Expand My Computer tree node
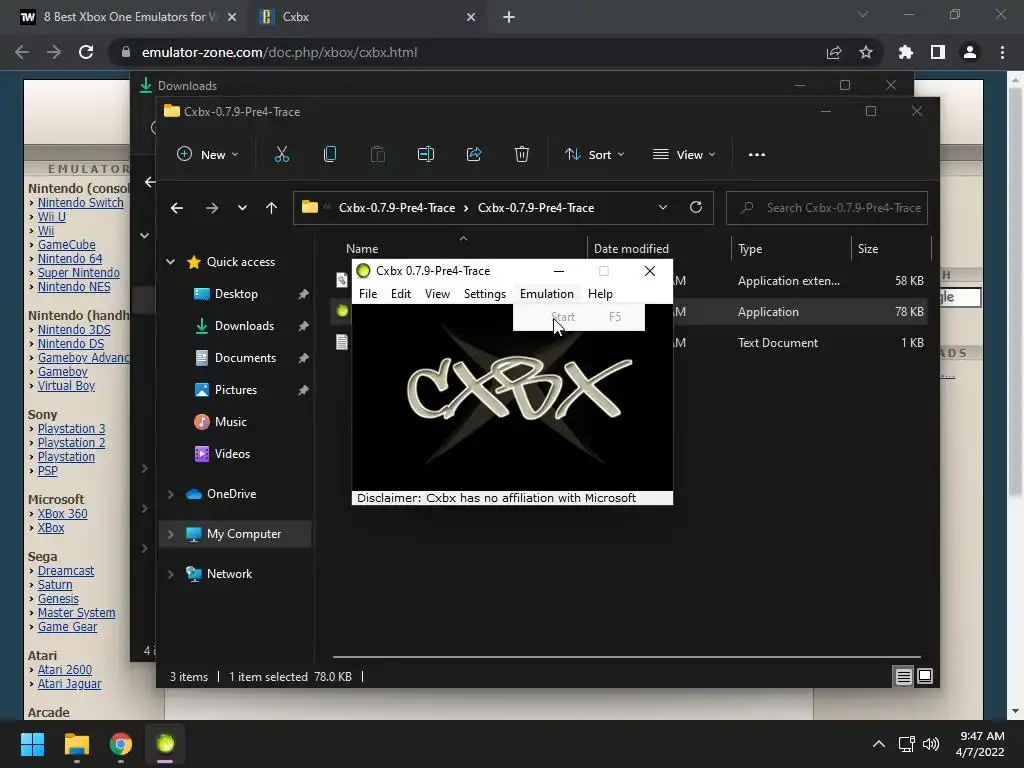 (170, 534)
